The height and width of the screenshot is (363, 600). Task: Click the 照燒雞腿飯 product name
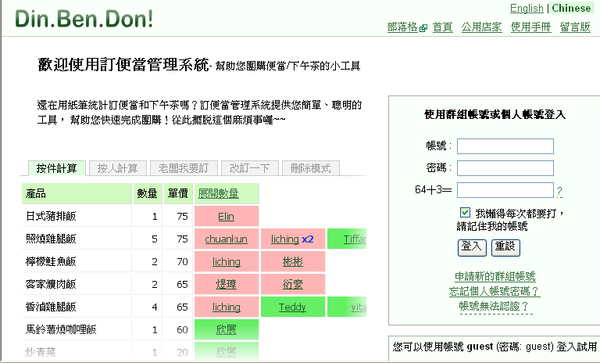(x=51, y=239)
